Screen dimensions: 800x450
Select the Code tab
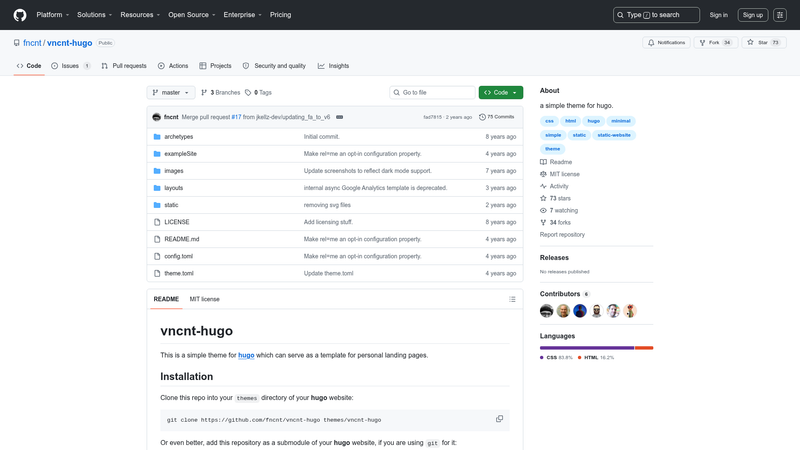pos(29,66)
